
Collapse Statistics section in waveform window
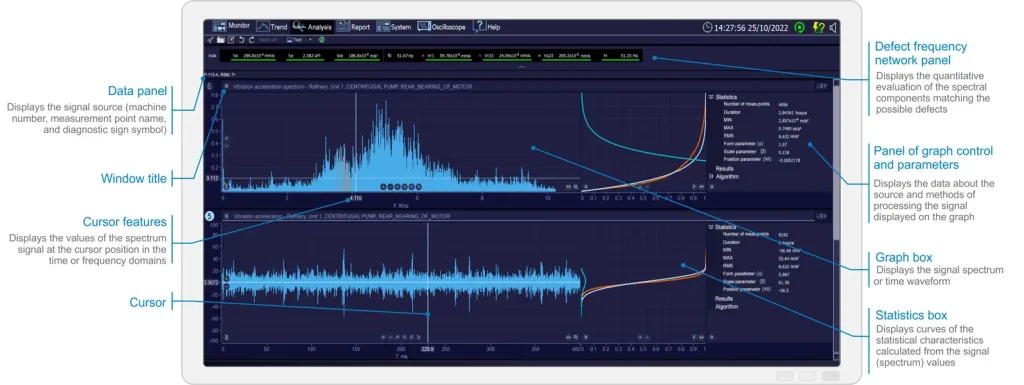click(x=711, y=227)
